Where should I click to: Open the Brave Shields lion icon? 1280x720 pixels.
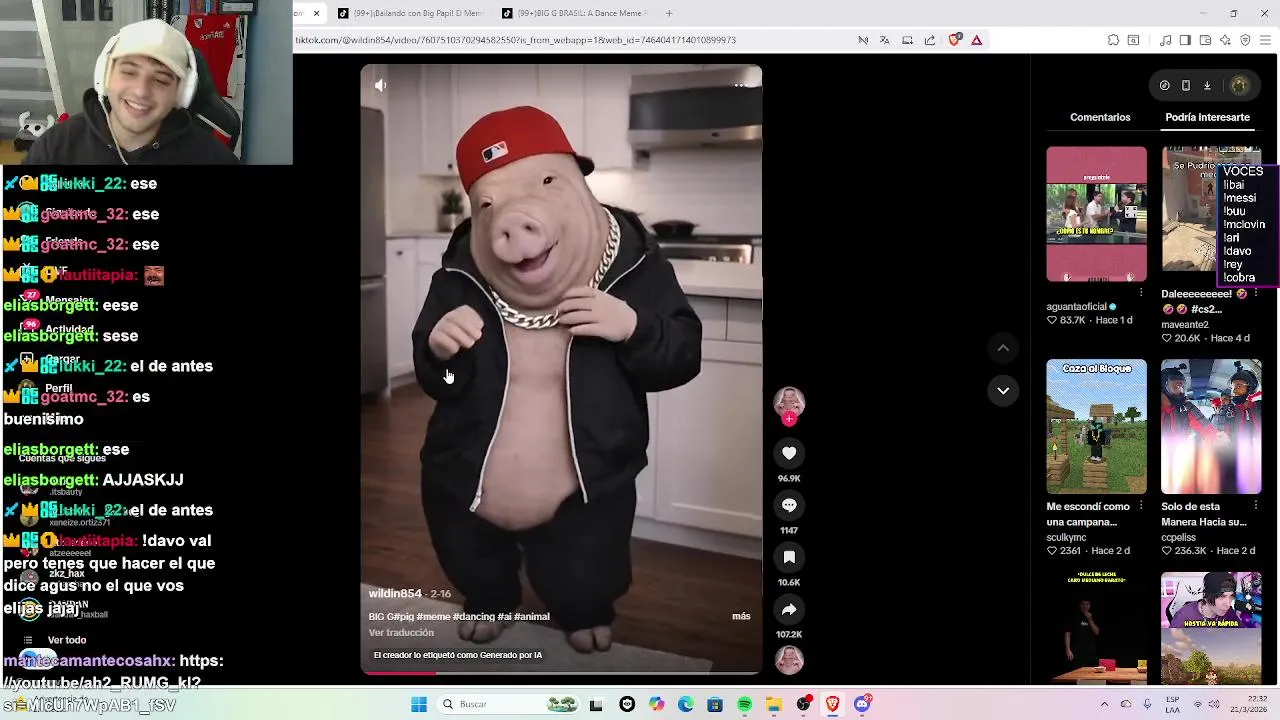[954, 40]
